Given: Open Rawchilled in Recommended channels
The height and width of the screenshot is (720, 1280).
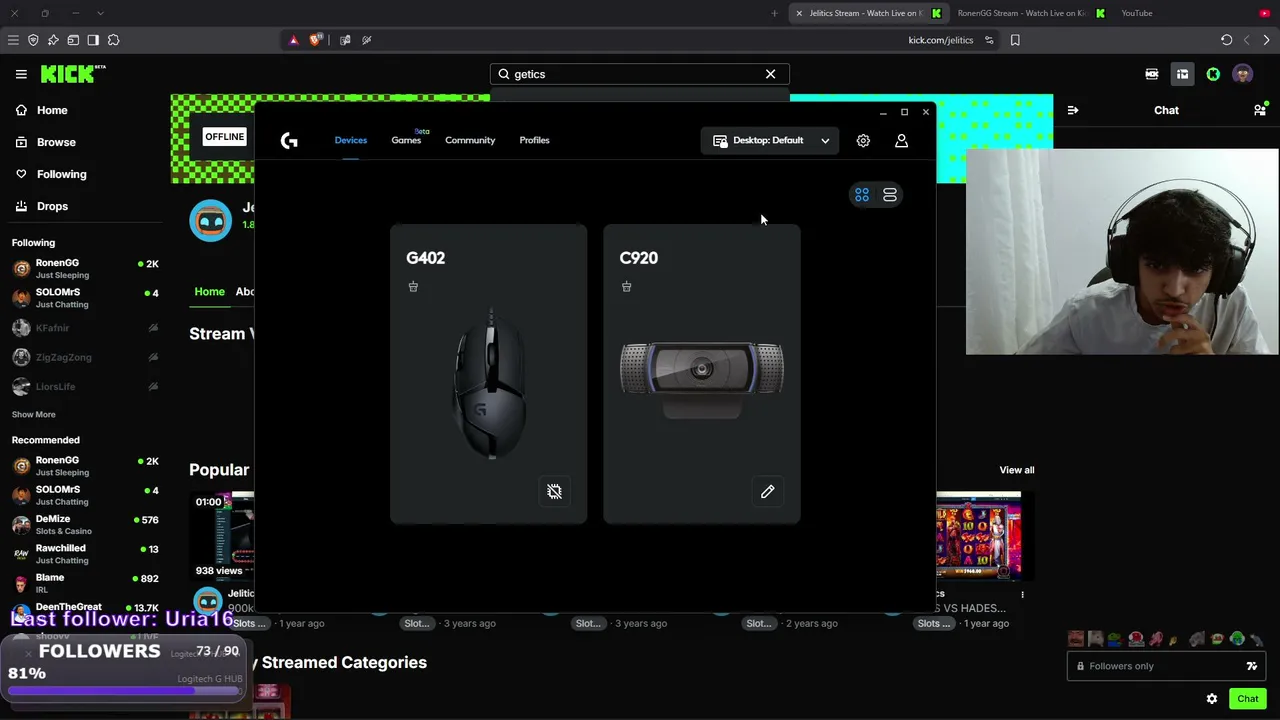Looking at the screenshot, I should (85, 554).
